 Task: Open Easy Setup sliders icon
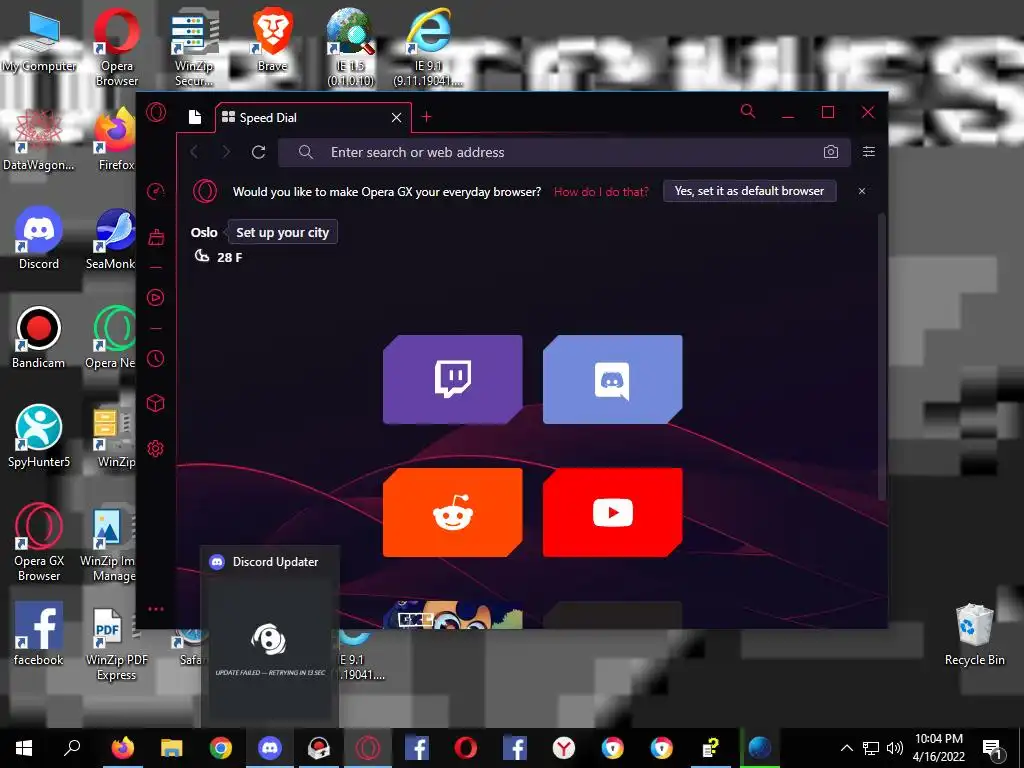click(x=869, y=152)
